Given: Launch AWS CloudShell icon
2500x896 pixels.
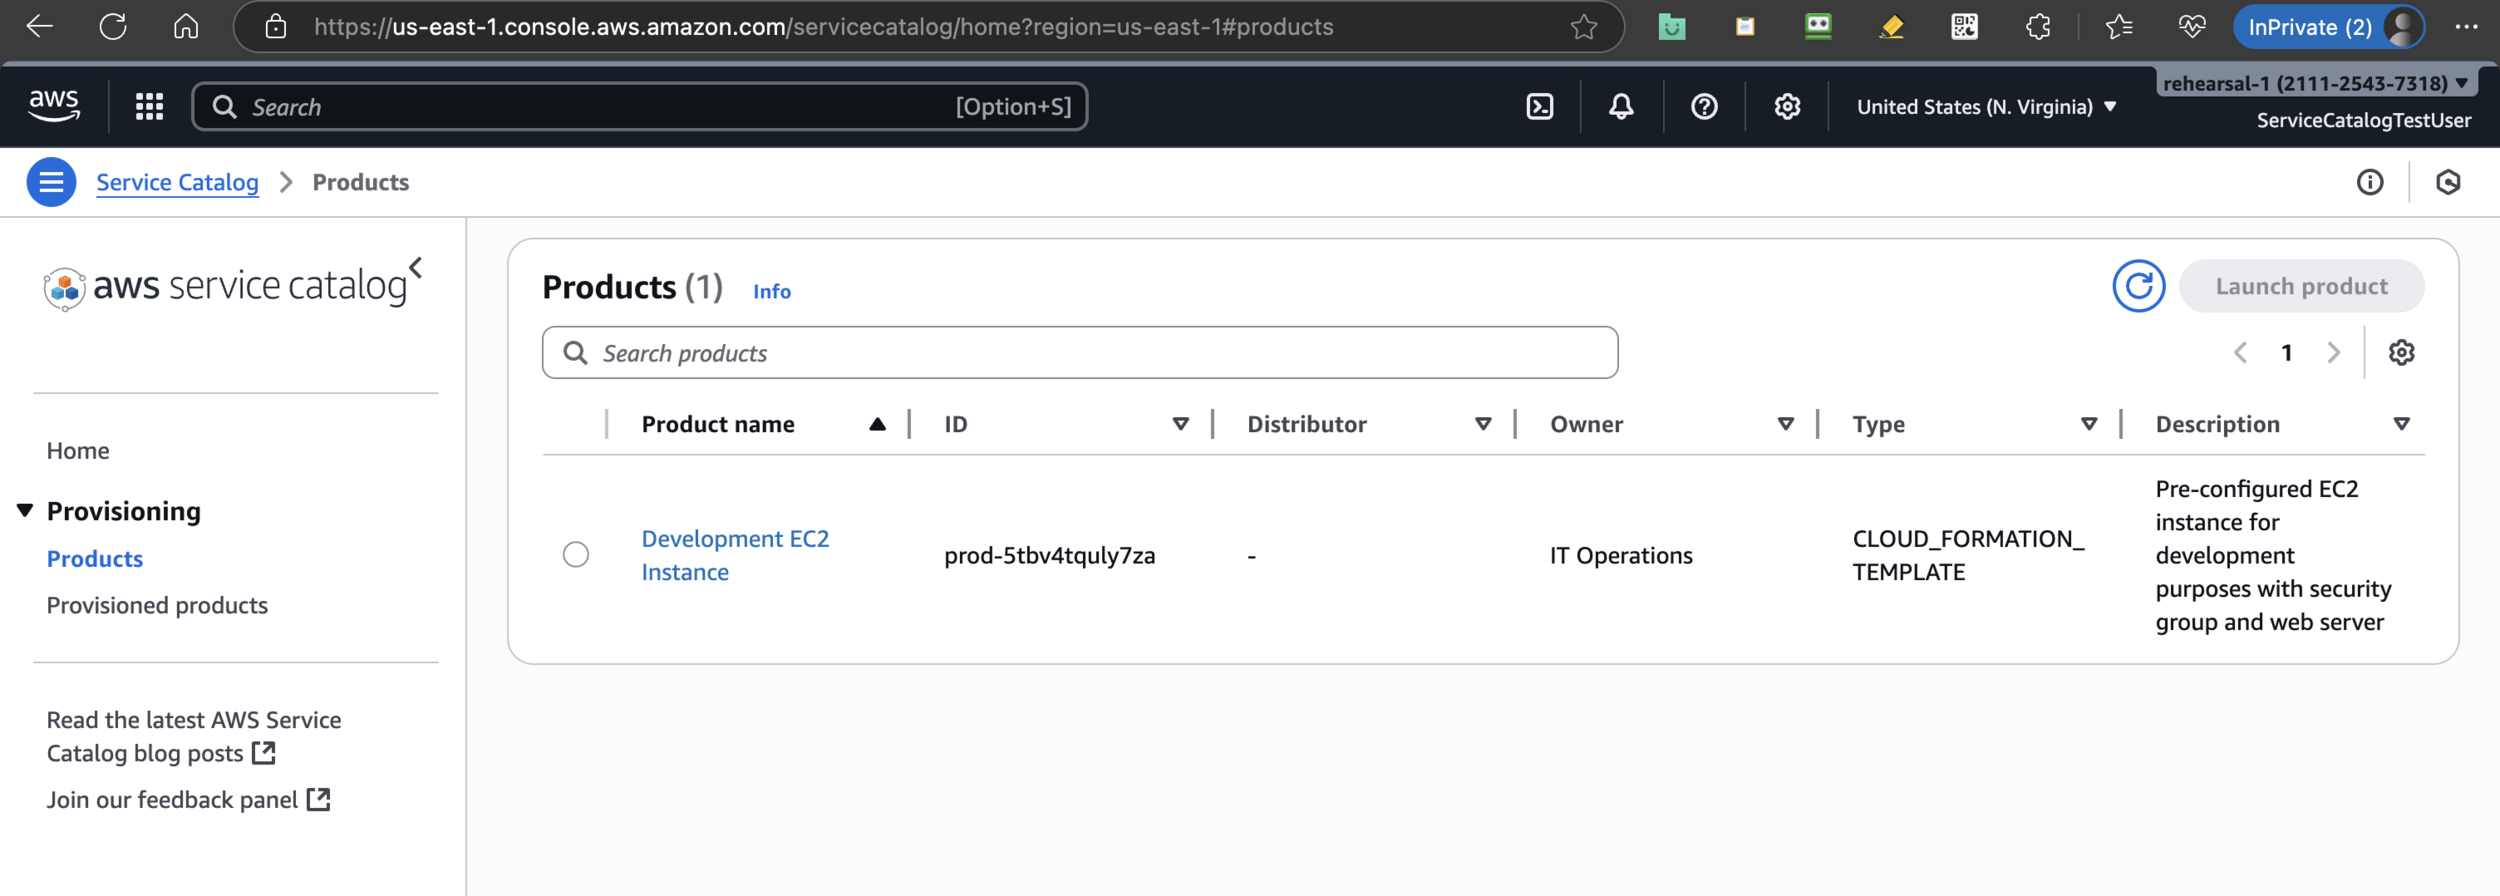Looking at the screenshot, I should pyautogui.click(x=1540, y=106).
